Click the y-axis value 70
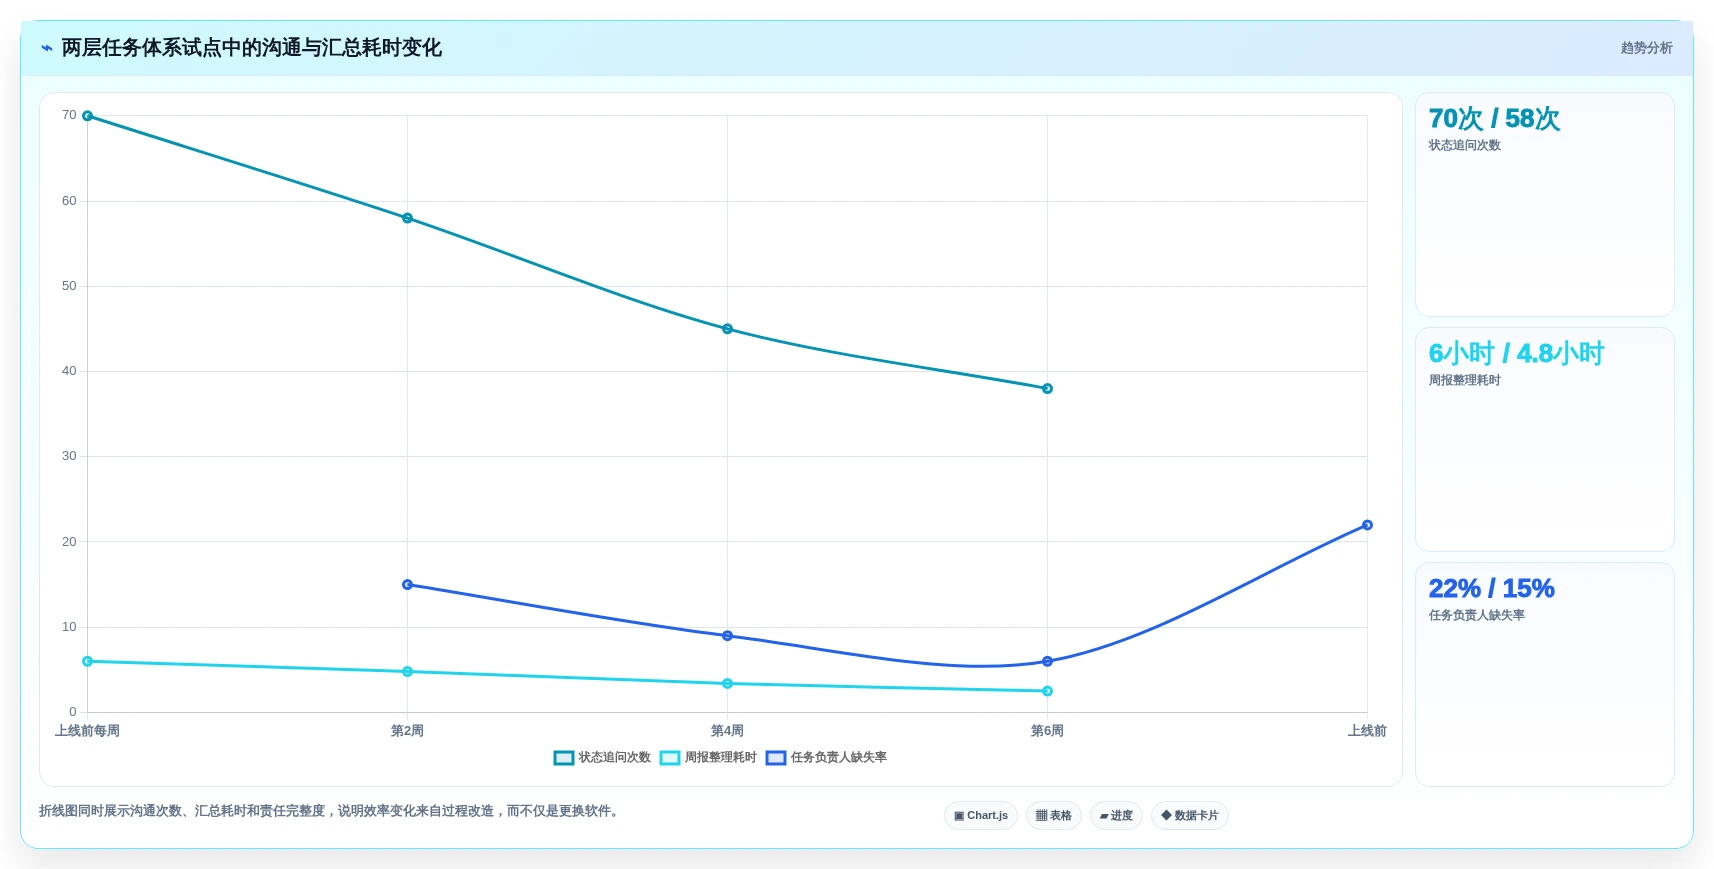 69,115
